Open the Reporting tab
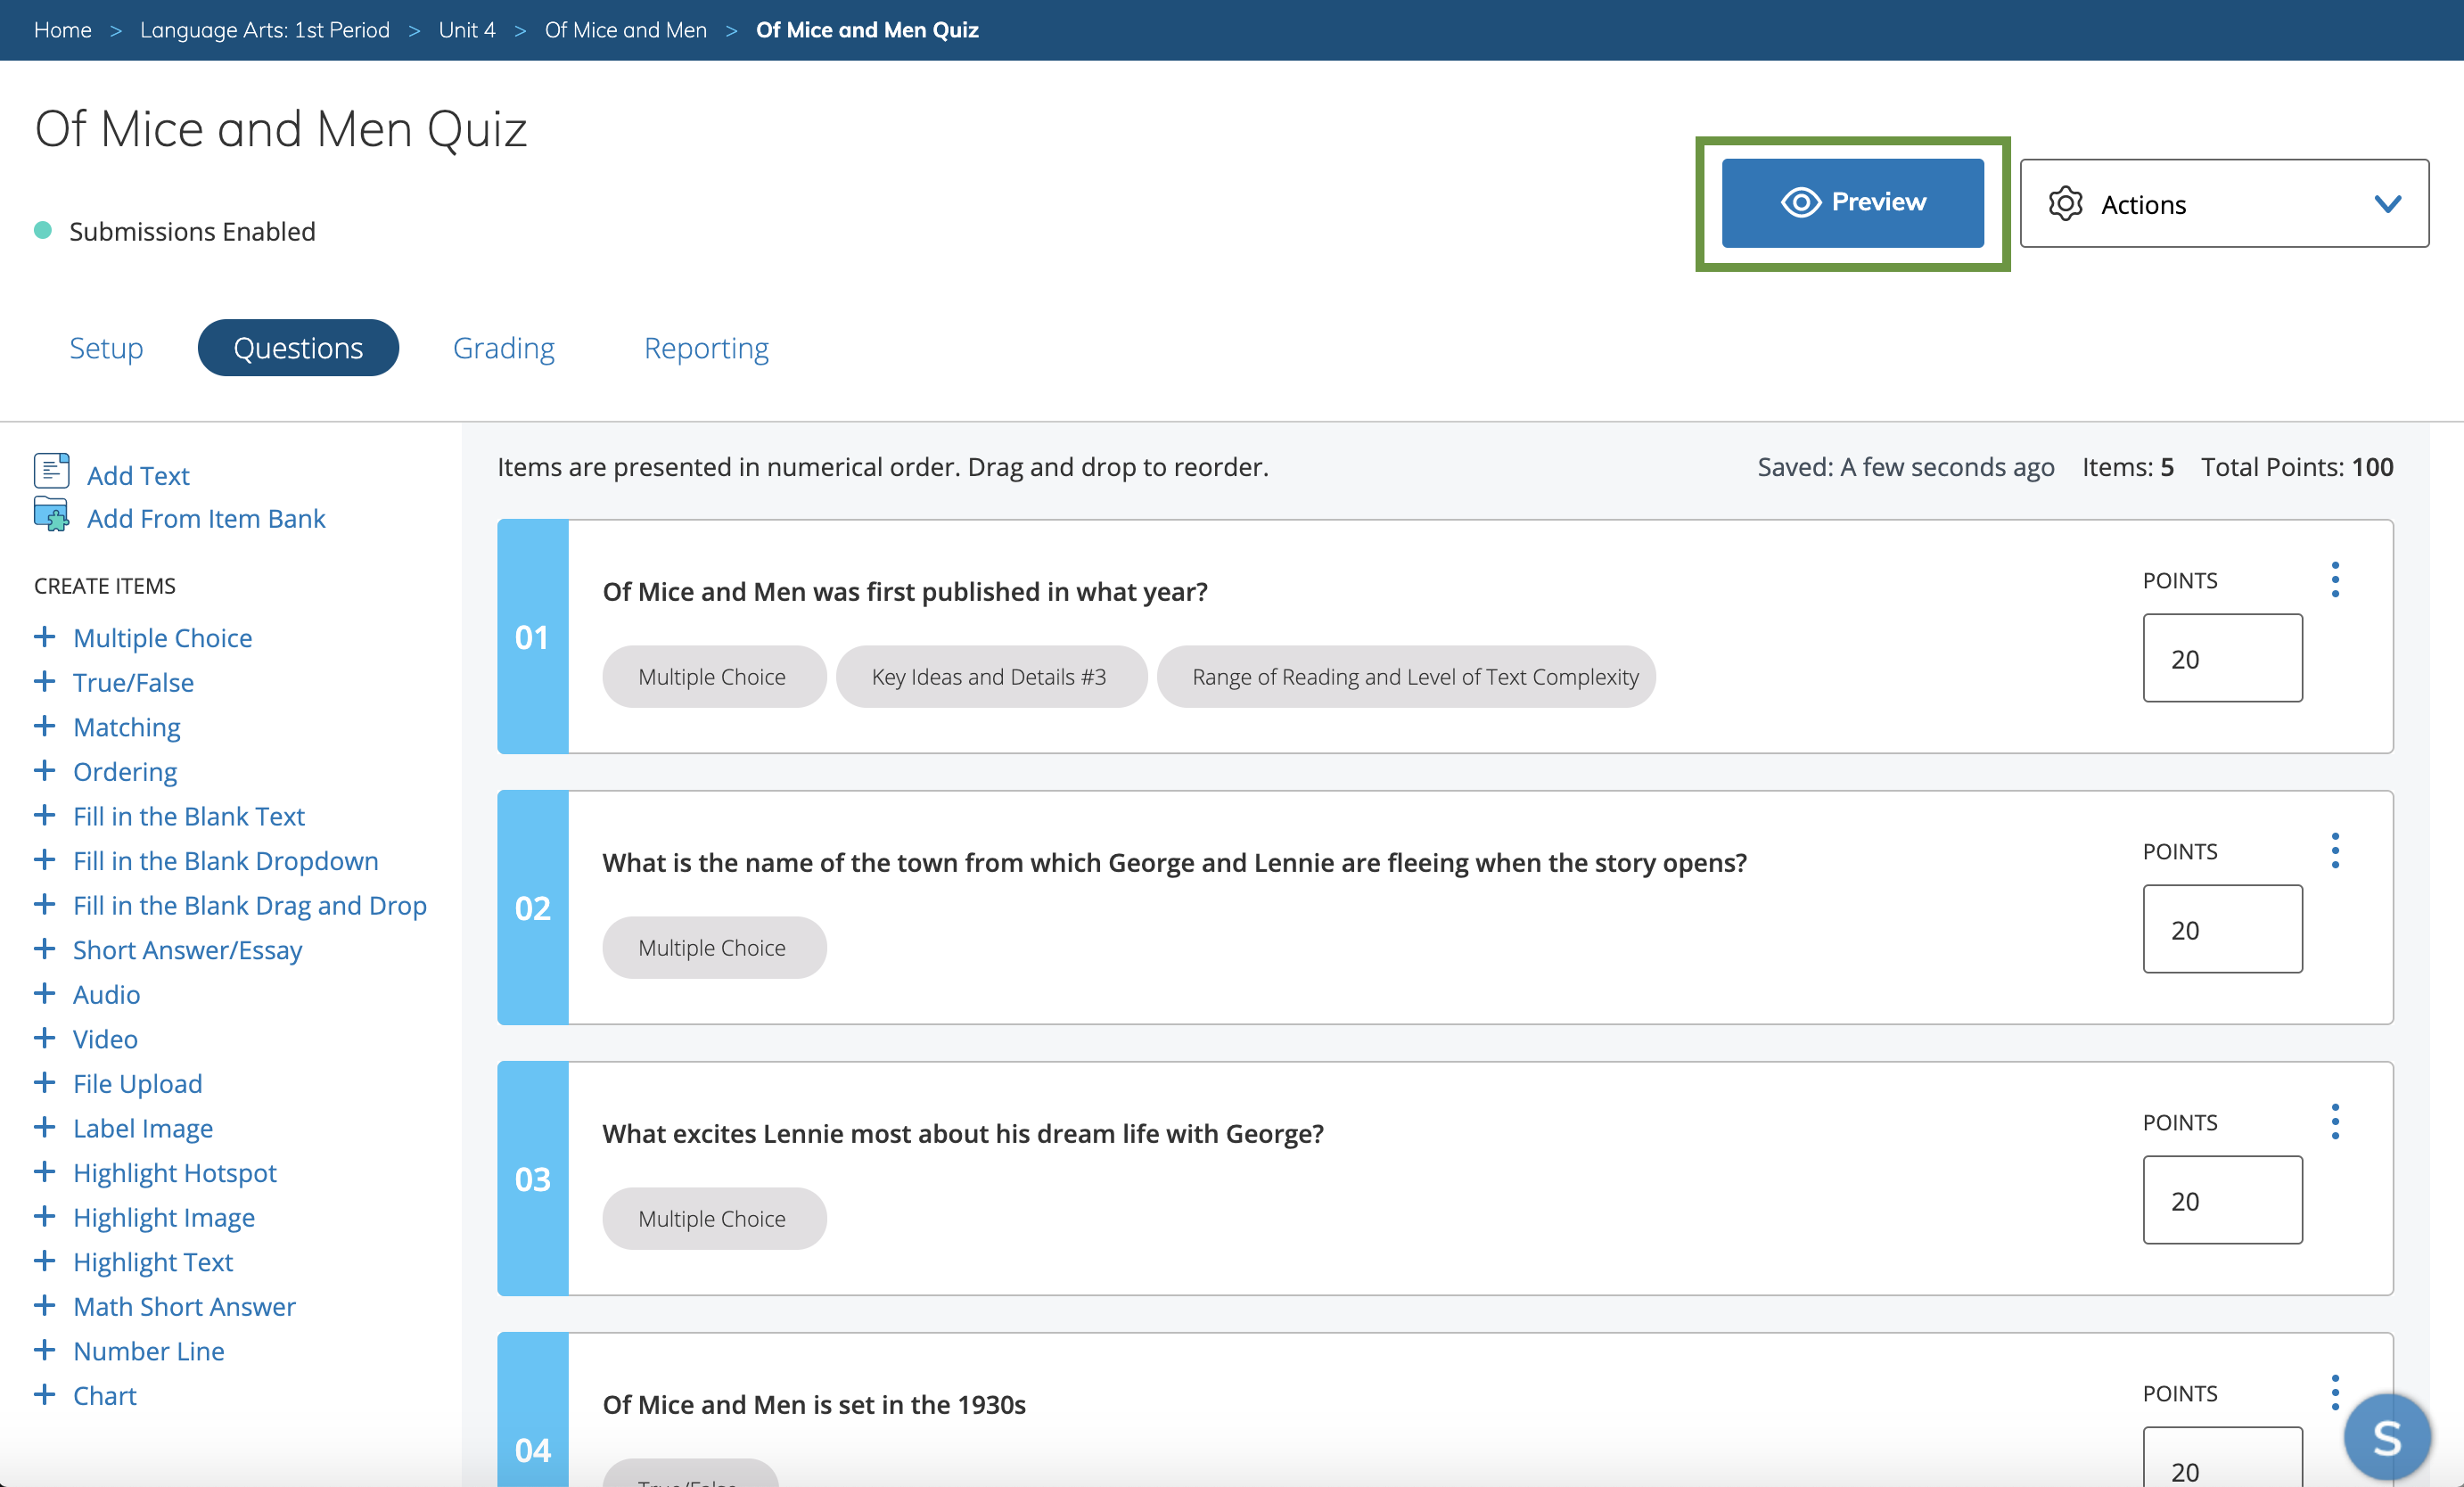 706,347
